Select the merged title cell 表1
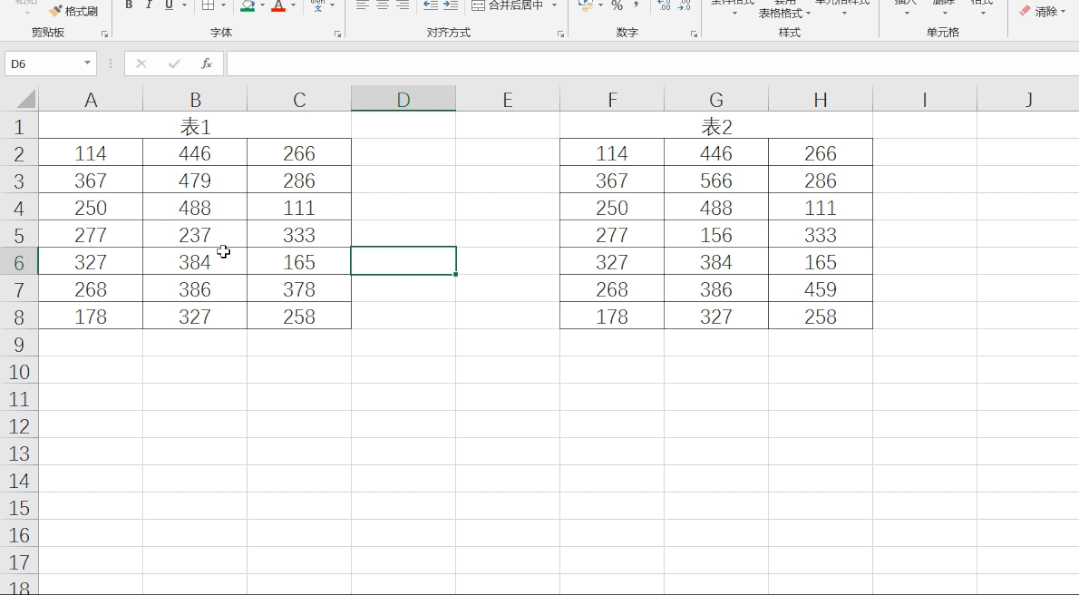 pos(195,126)
